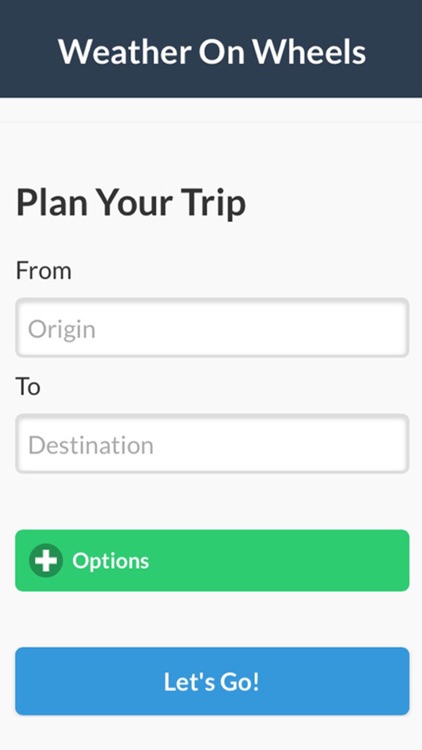Screen dimensions: 422x750
Task: Click the Plan Your Trip heading
Action: tap(131, 203)
